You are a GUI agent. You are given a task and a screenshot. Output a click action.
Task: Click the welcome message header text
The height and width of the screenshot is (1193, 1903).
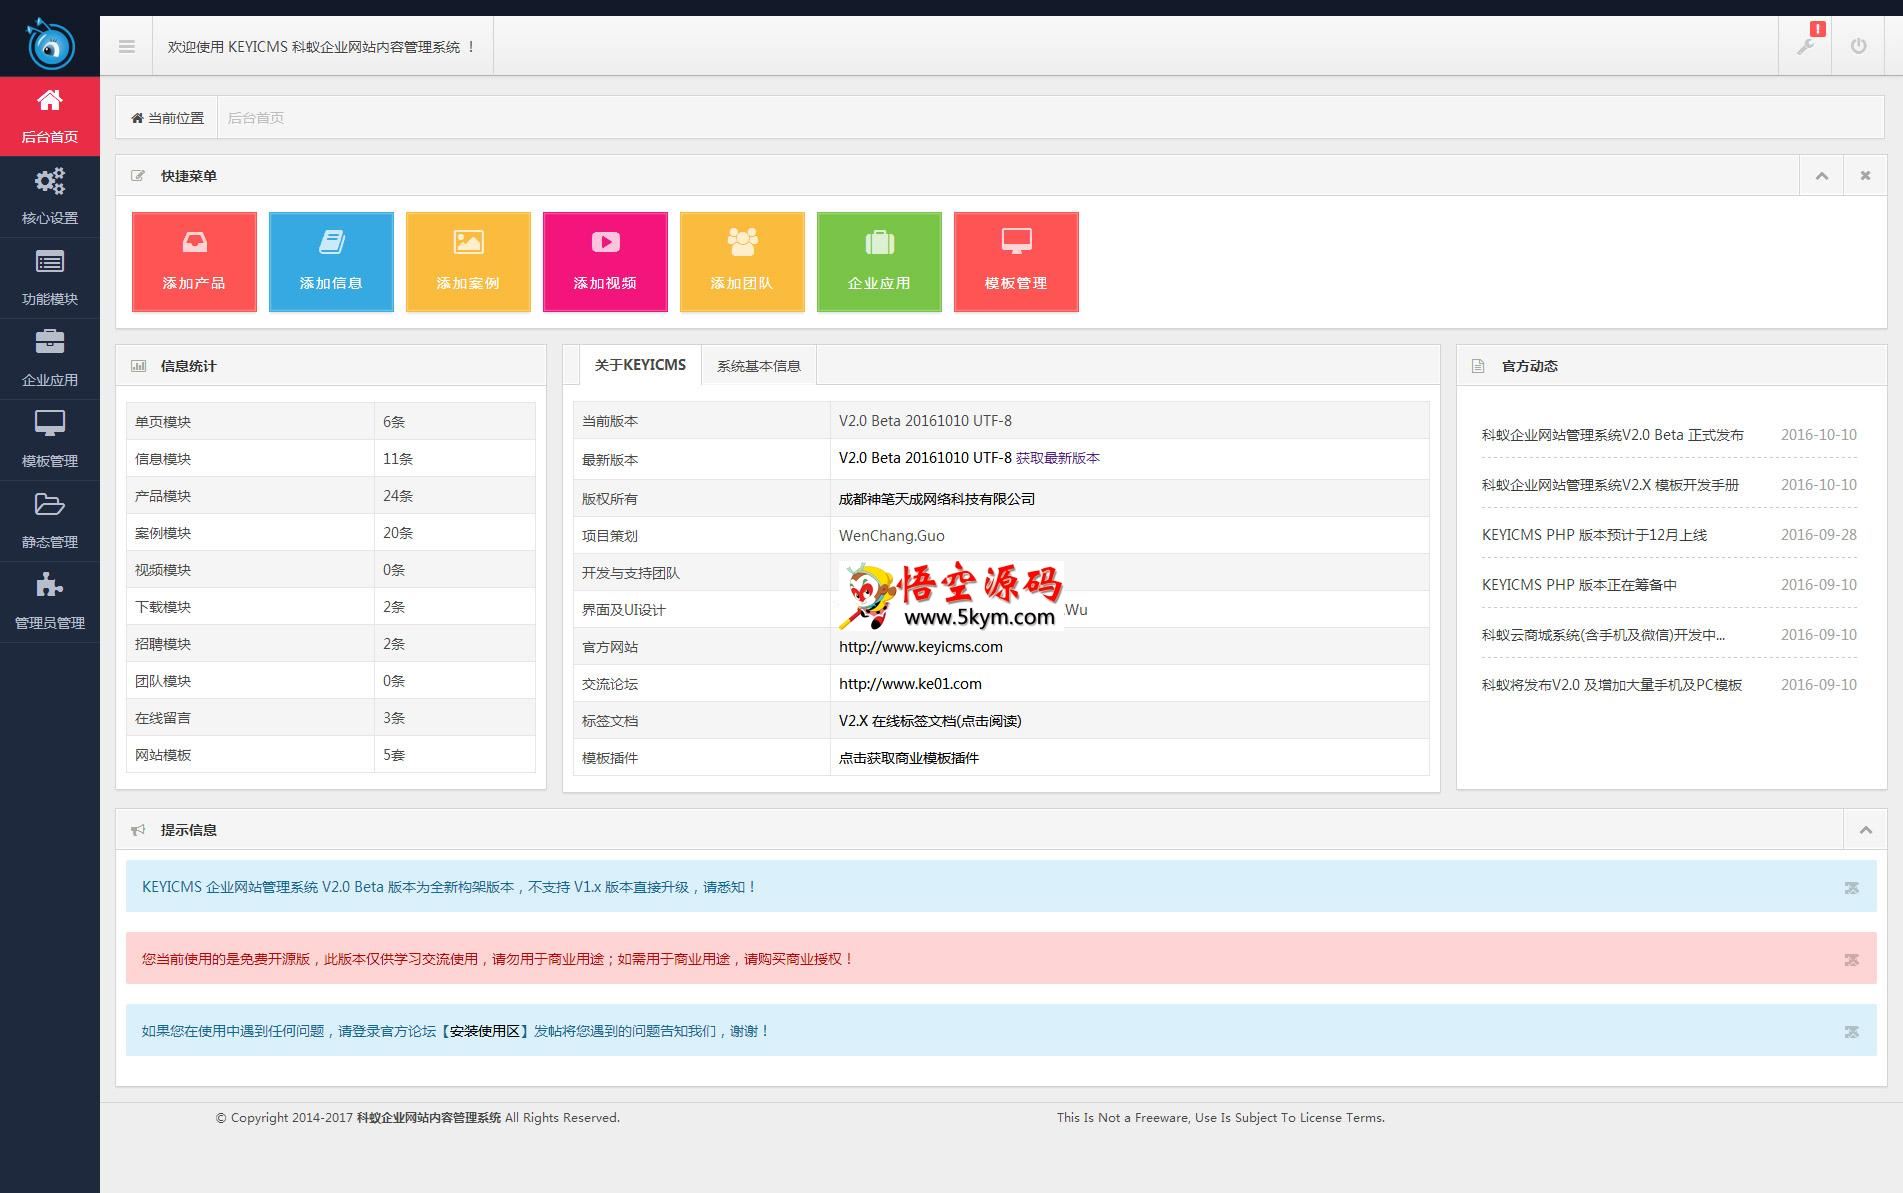[322, 47]
